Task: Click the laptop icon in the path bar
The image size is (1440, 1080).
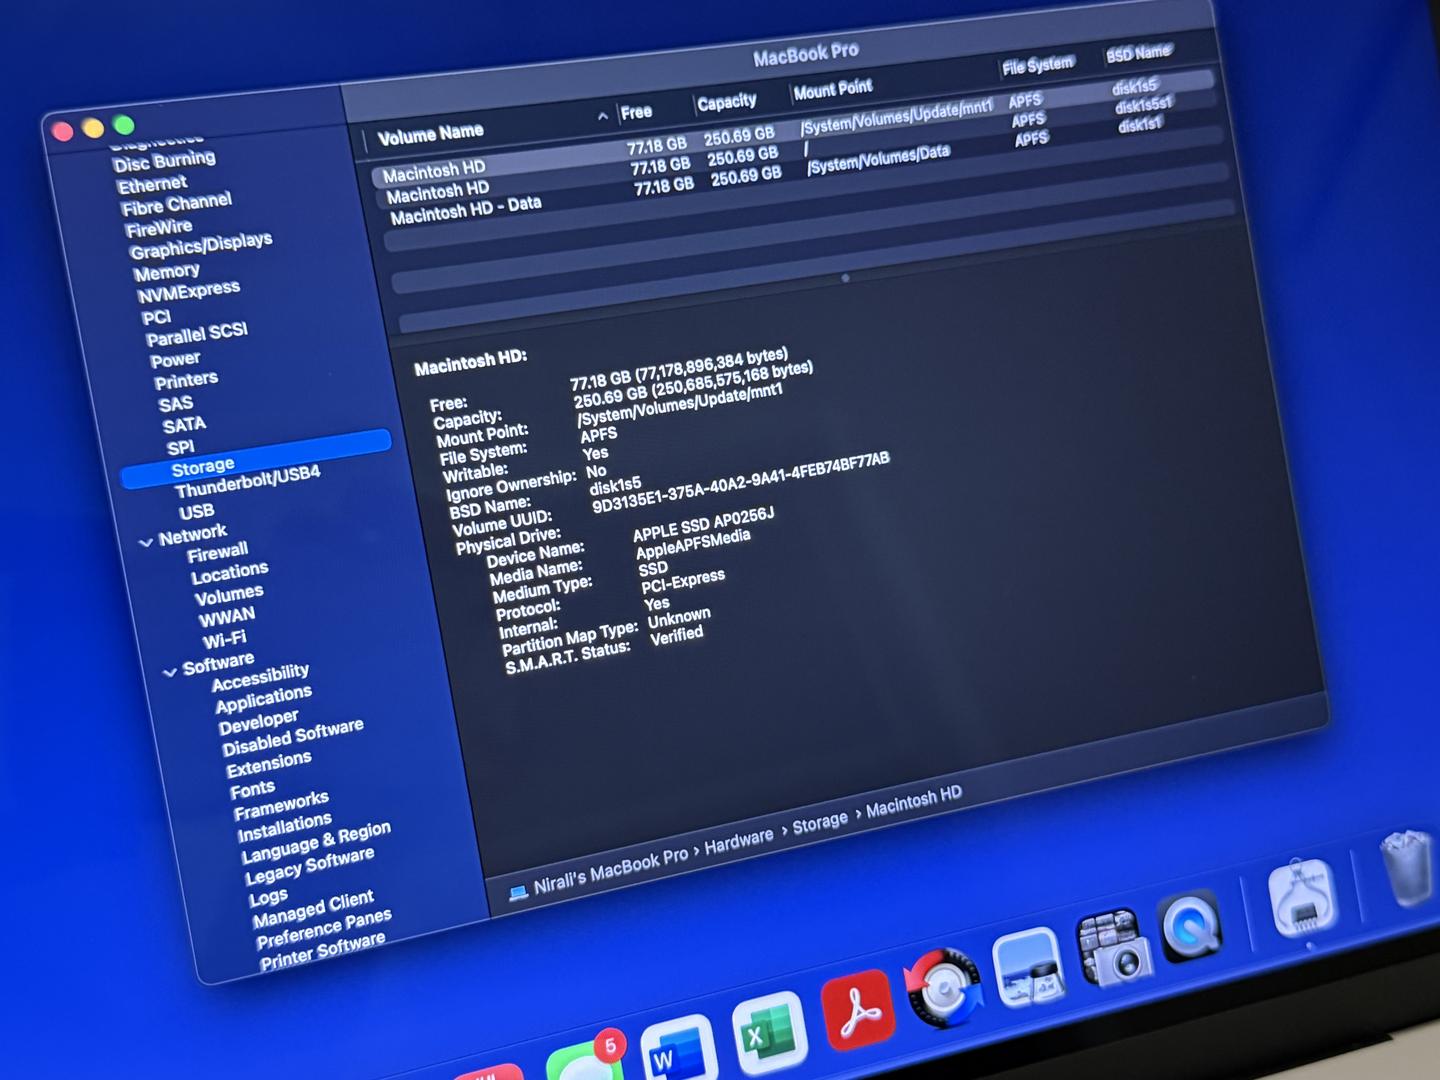Action: coord(518,892)
